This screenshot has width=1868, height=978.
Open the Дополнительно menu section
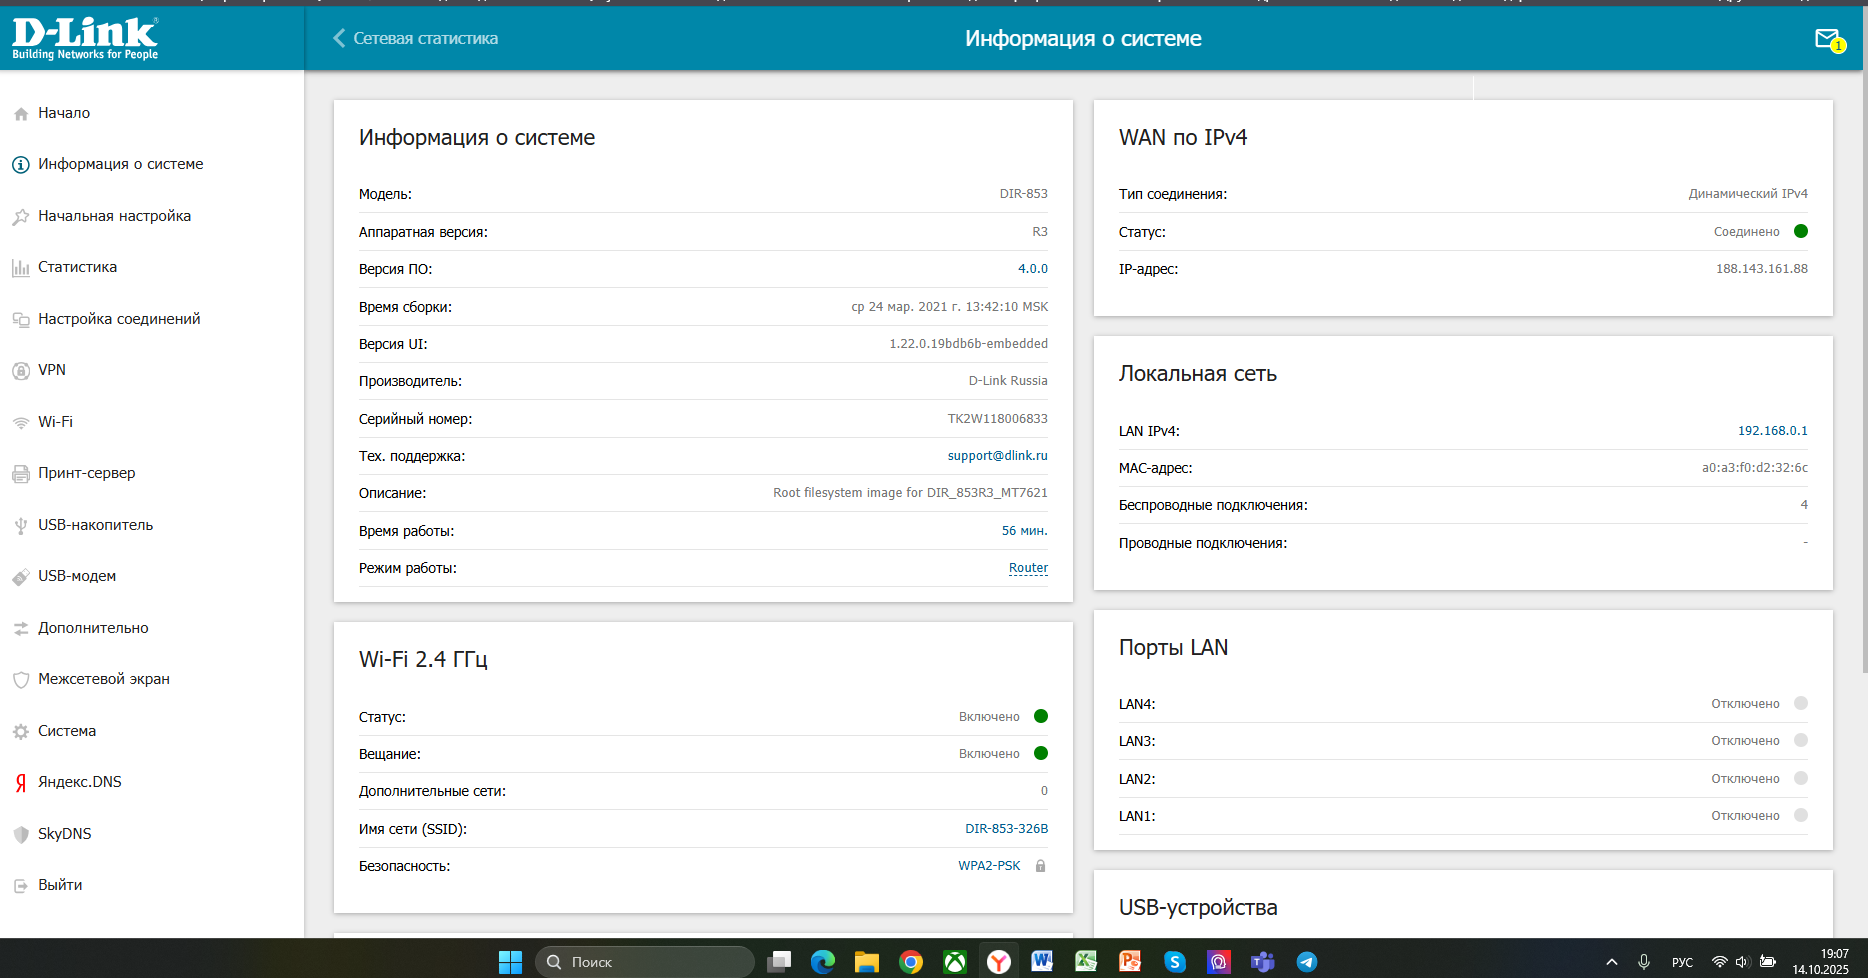93,628
